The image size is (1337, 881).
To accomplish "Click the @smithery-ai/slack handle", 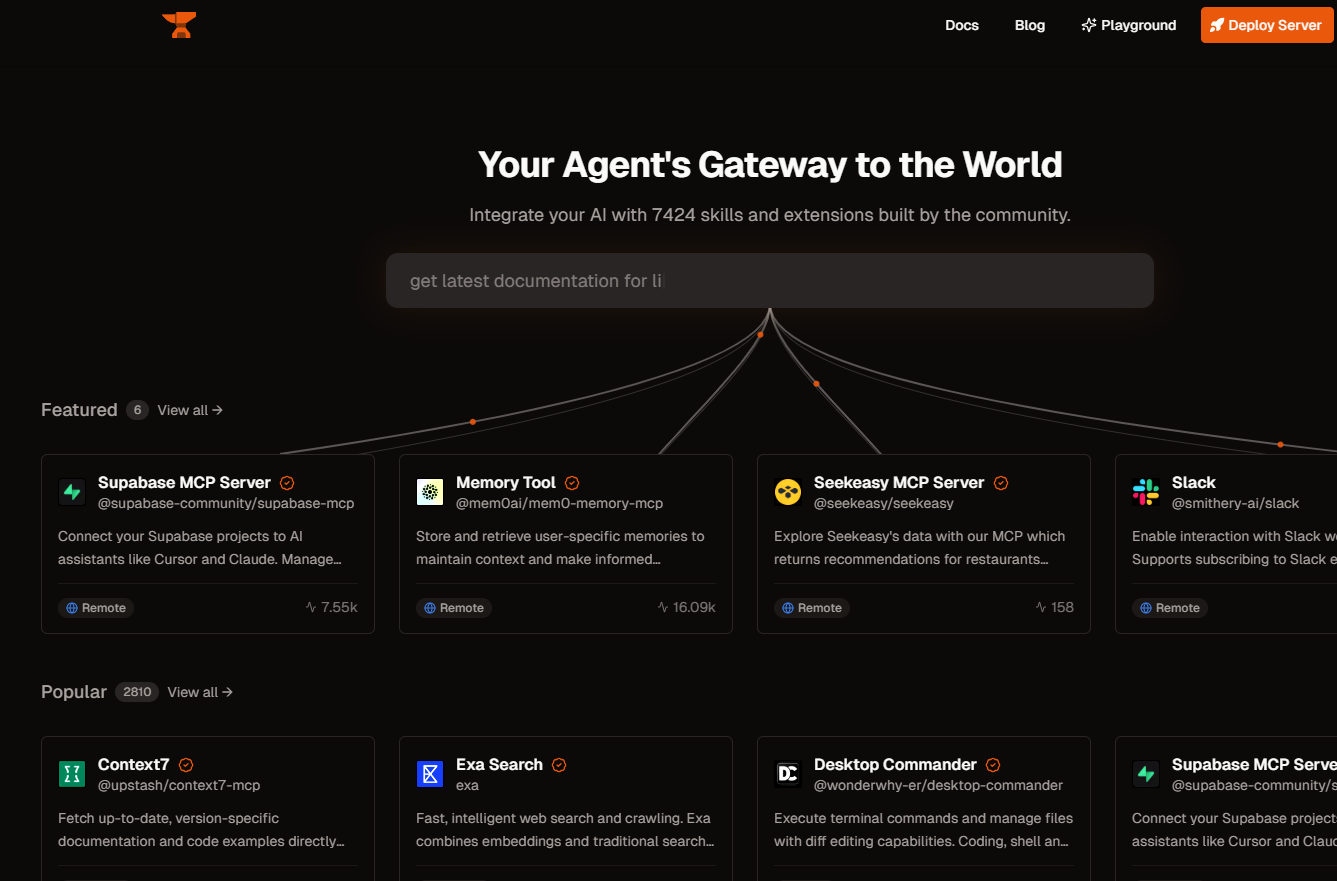I will tap(1236, 503).
